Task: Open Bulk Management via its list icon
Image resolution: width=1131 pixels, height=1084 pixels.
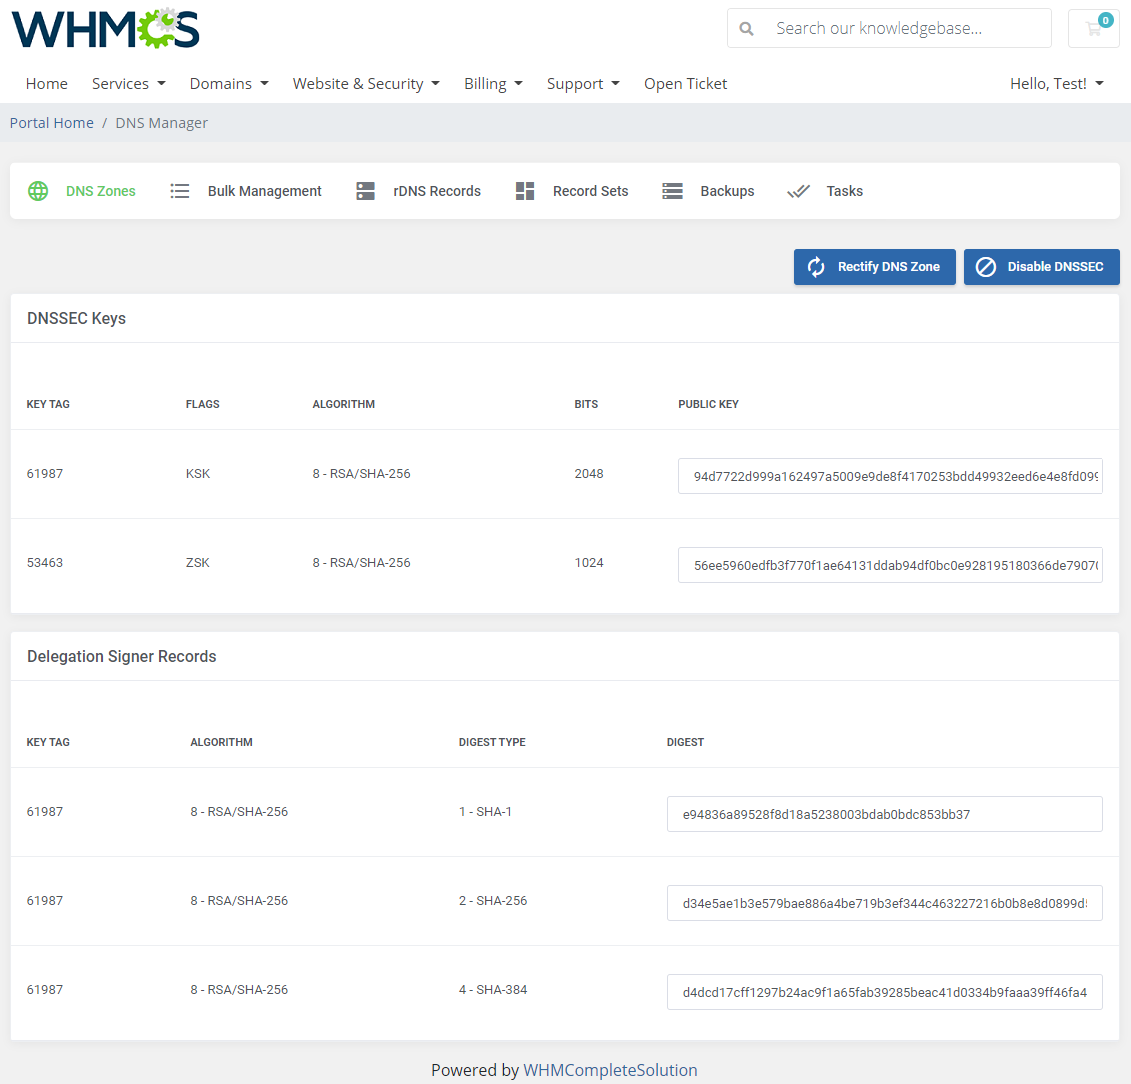Action: [180, 190]
